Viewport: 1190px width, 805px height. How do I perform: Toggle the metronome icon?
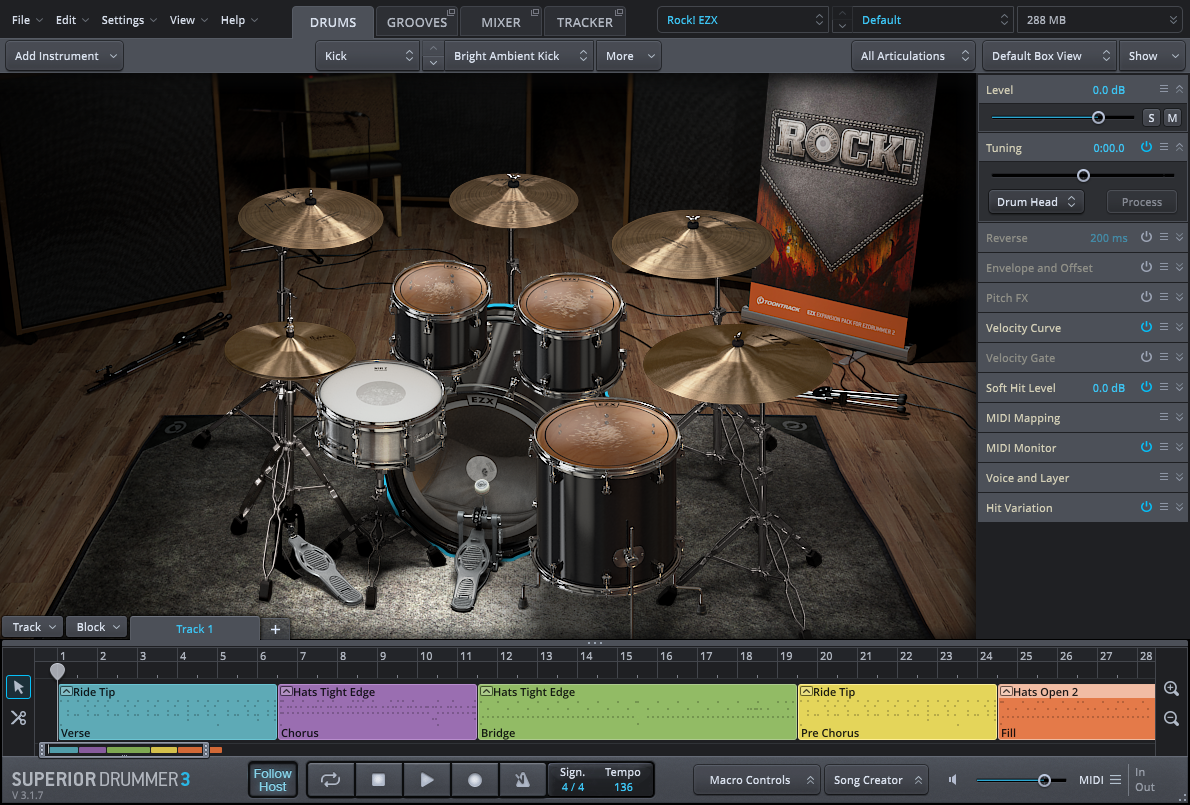click(x=522, y=780)
